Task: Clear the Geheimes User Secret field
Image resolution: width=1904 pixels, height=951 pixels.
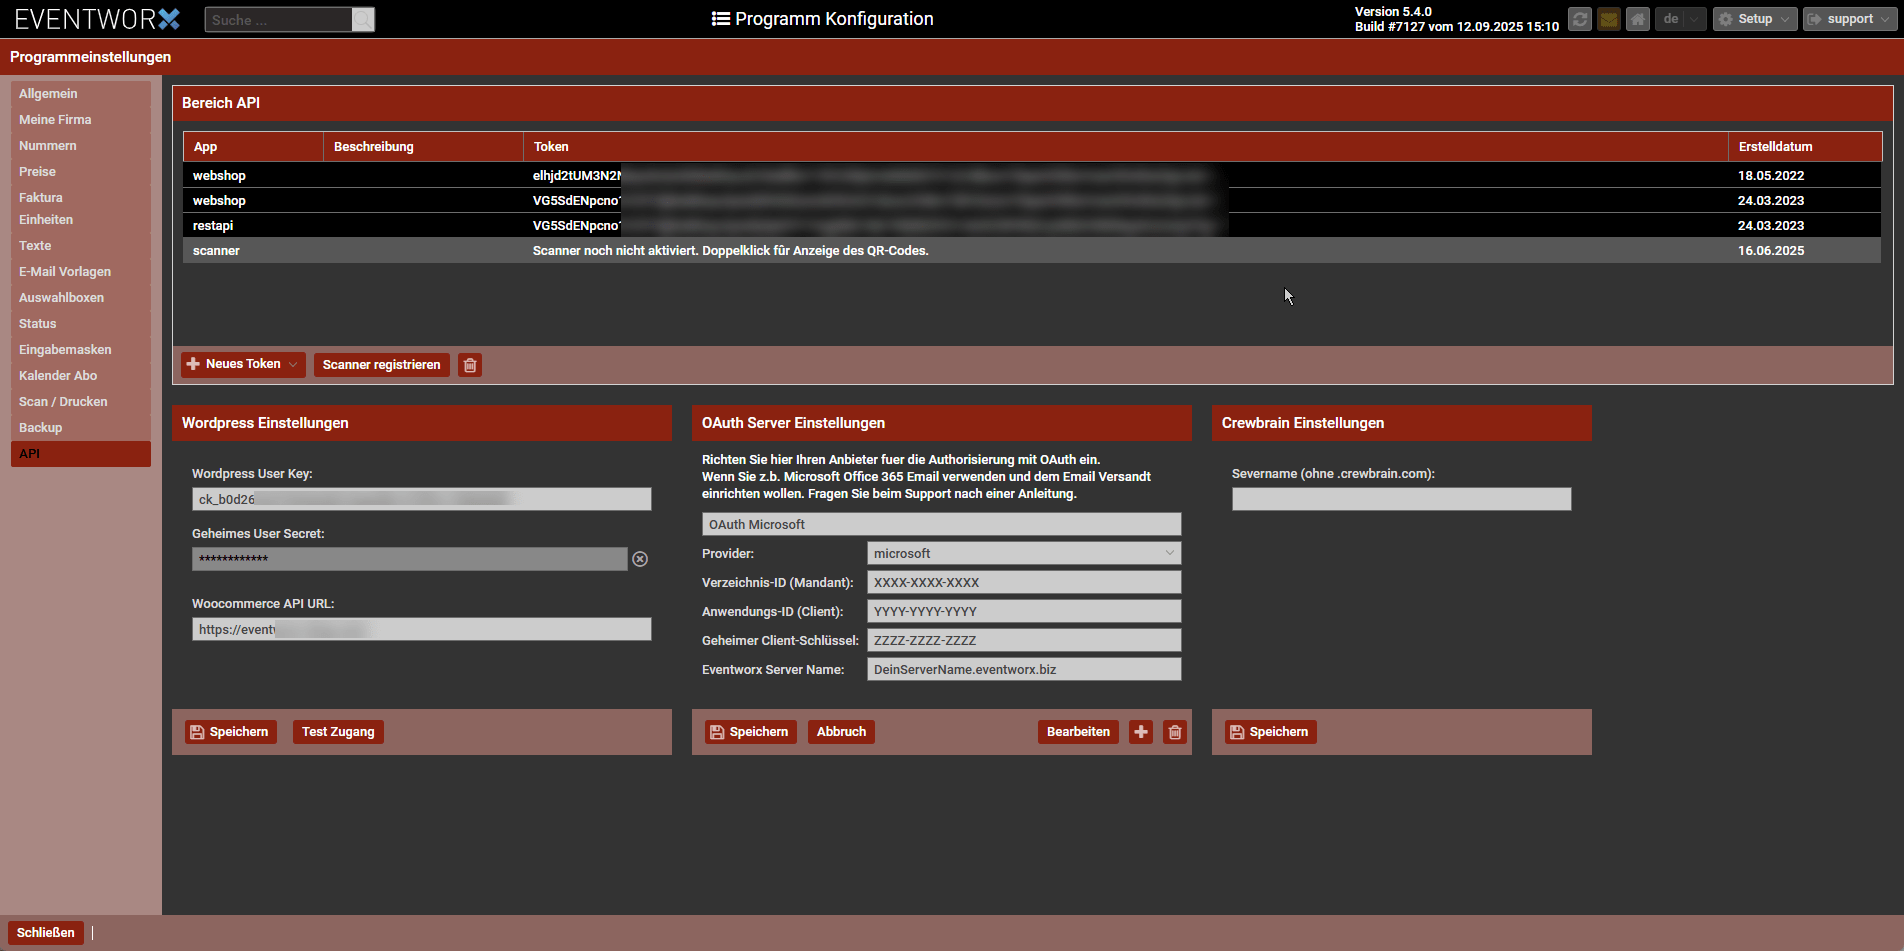Action: pyautogui.click(x=640, y=559)
